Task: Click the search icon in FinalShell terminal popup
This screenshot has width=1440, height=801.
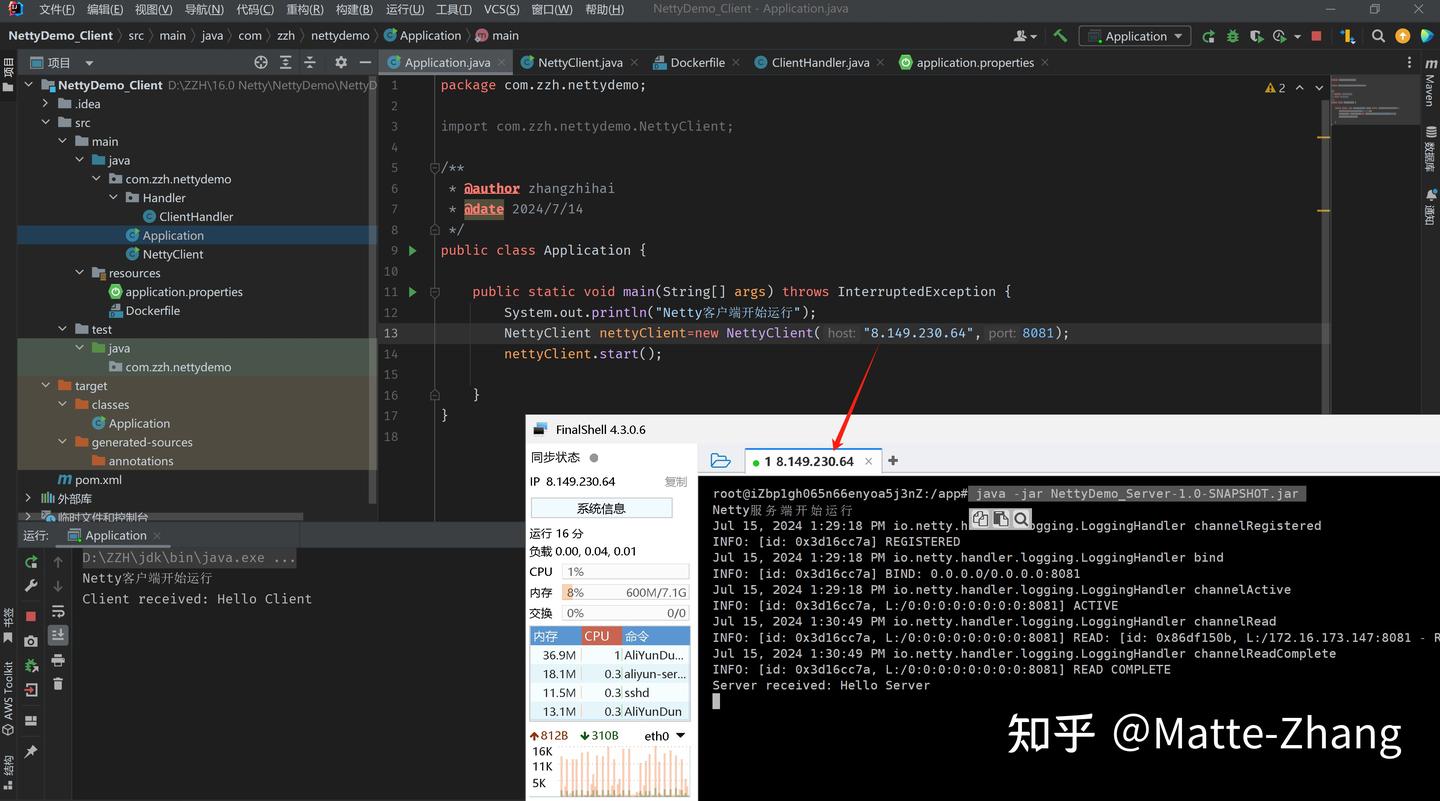Action: point(1021,519)
